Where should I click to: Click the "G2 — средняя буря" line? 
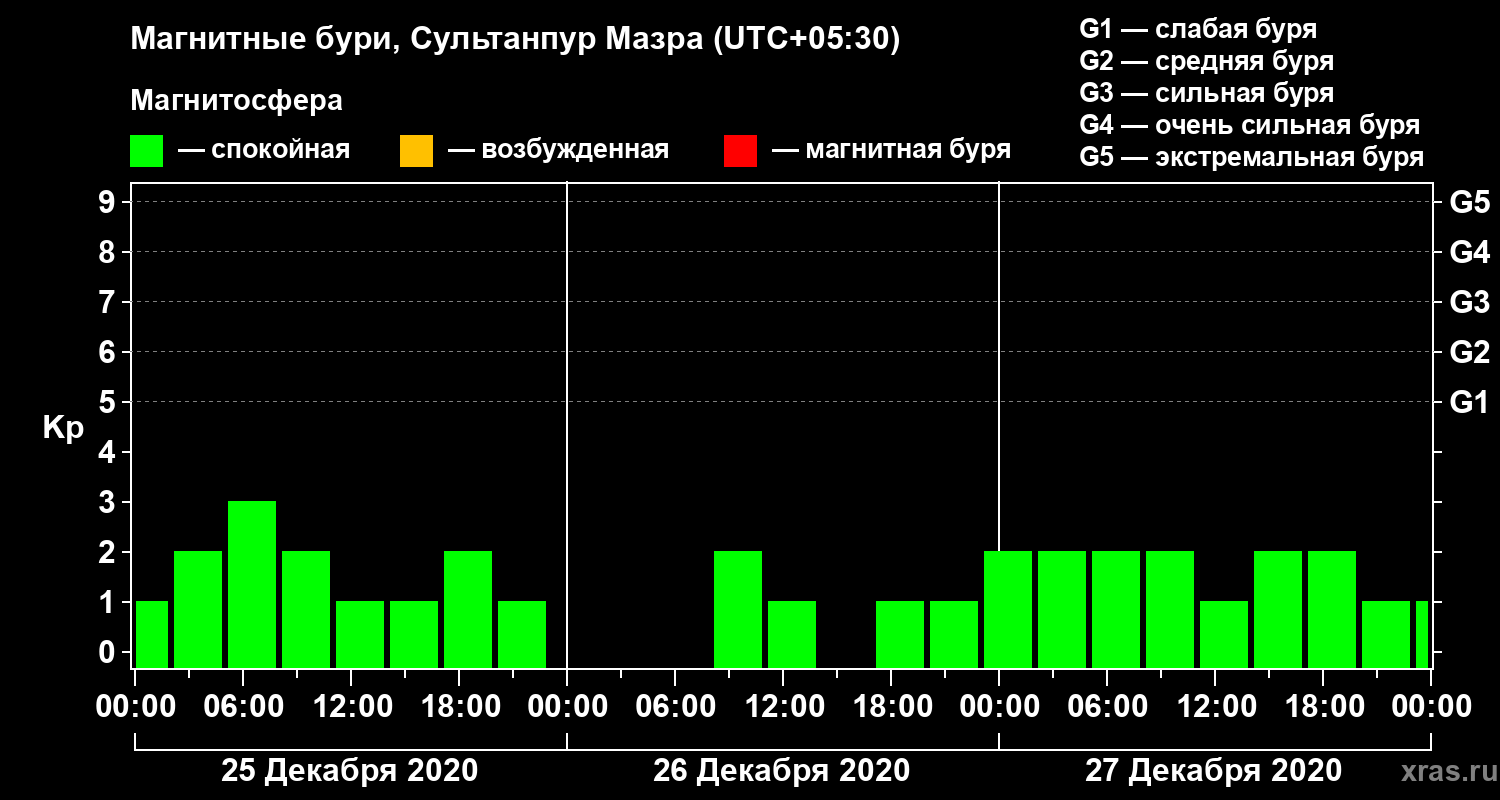tap(1206, 61)
